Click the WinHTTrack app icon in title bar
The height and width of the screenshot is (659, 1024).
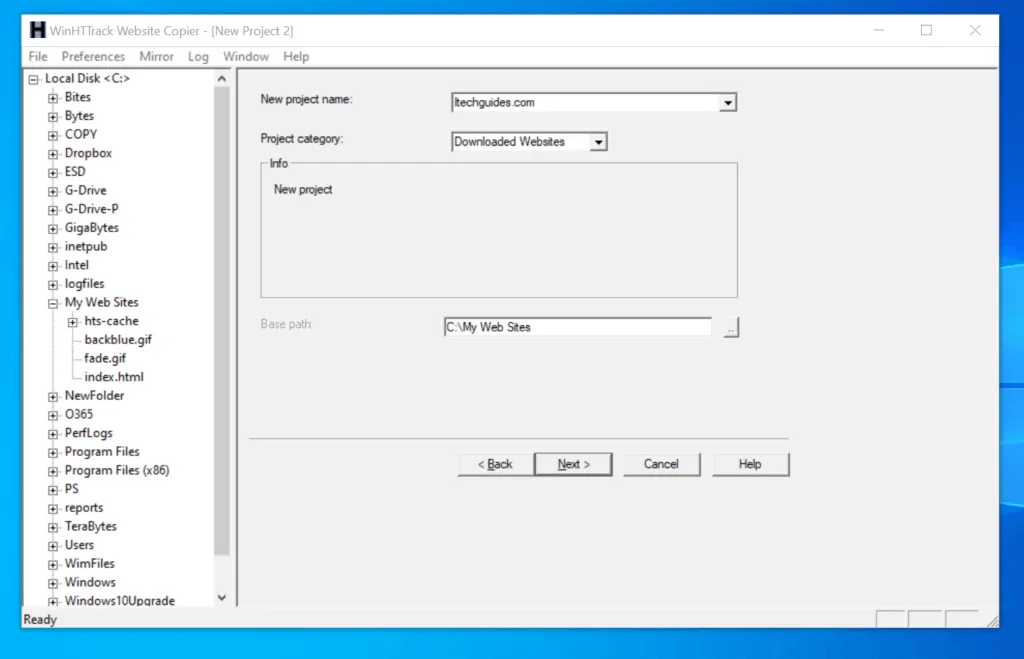point(37,30)
